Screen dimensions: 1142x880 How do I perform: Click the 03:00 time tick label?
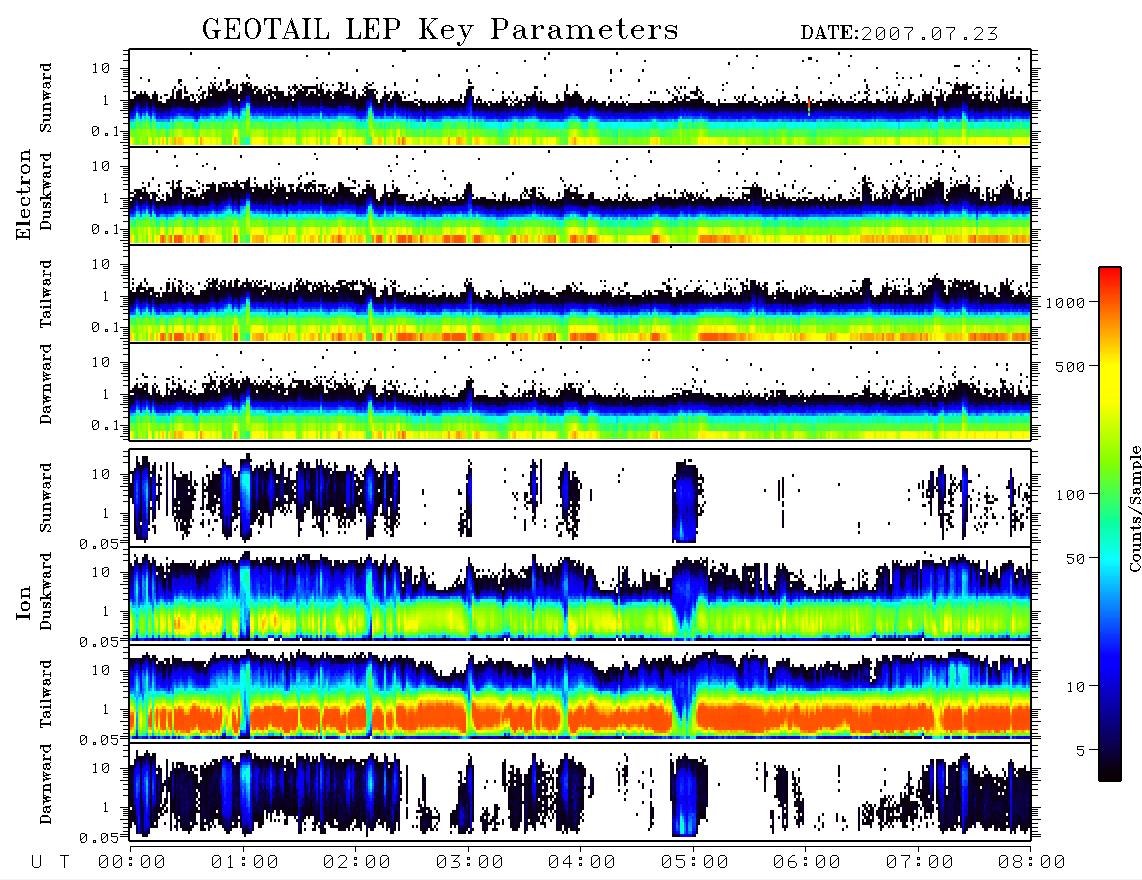pos(470,863)
